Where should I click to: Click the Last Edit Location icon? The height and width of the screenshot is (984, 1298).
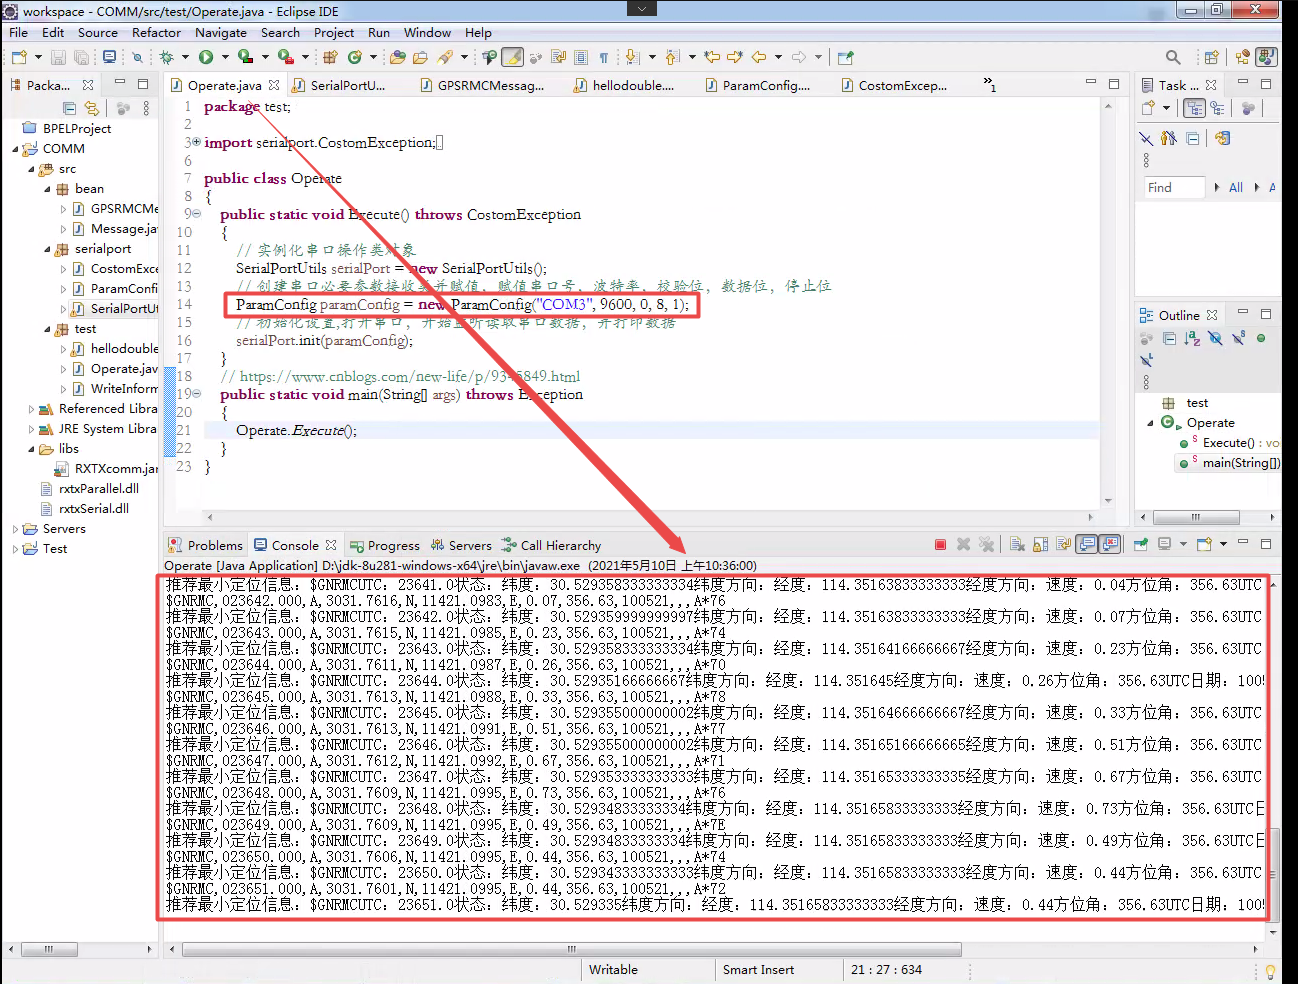coord(712,57)
